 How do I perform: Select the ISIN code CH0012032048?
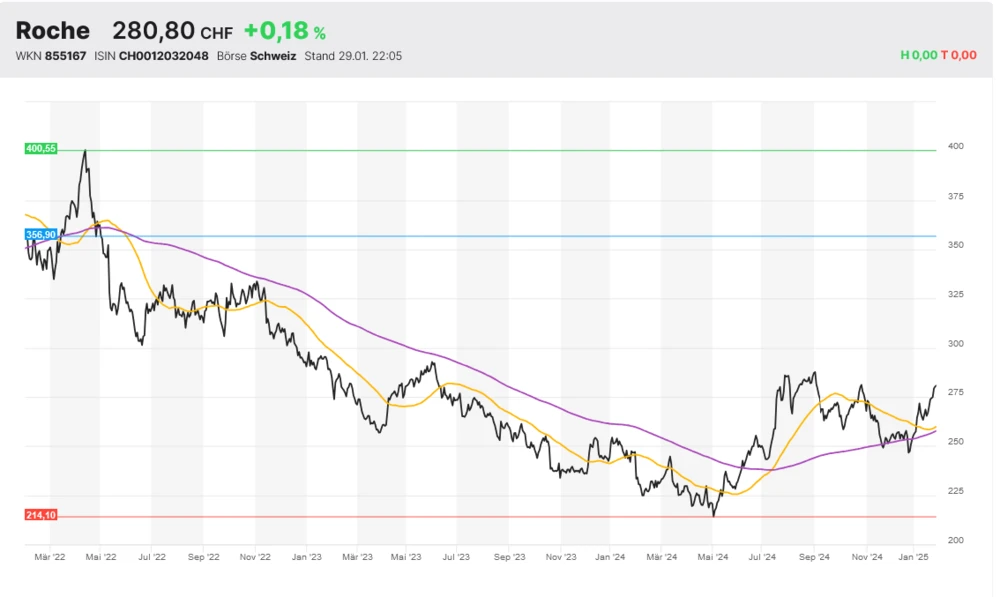[164, 56]
